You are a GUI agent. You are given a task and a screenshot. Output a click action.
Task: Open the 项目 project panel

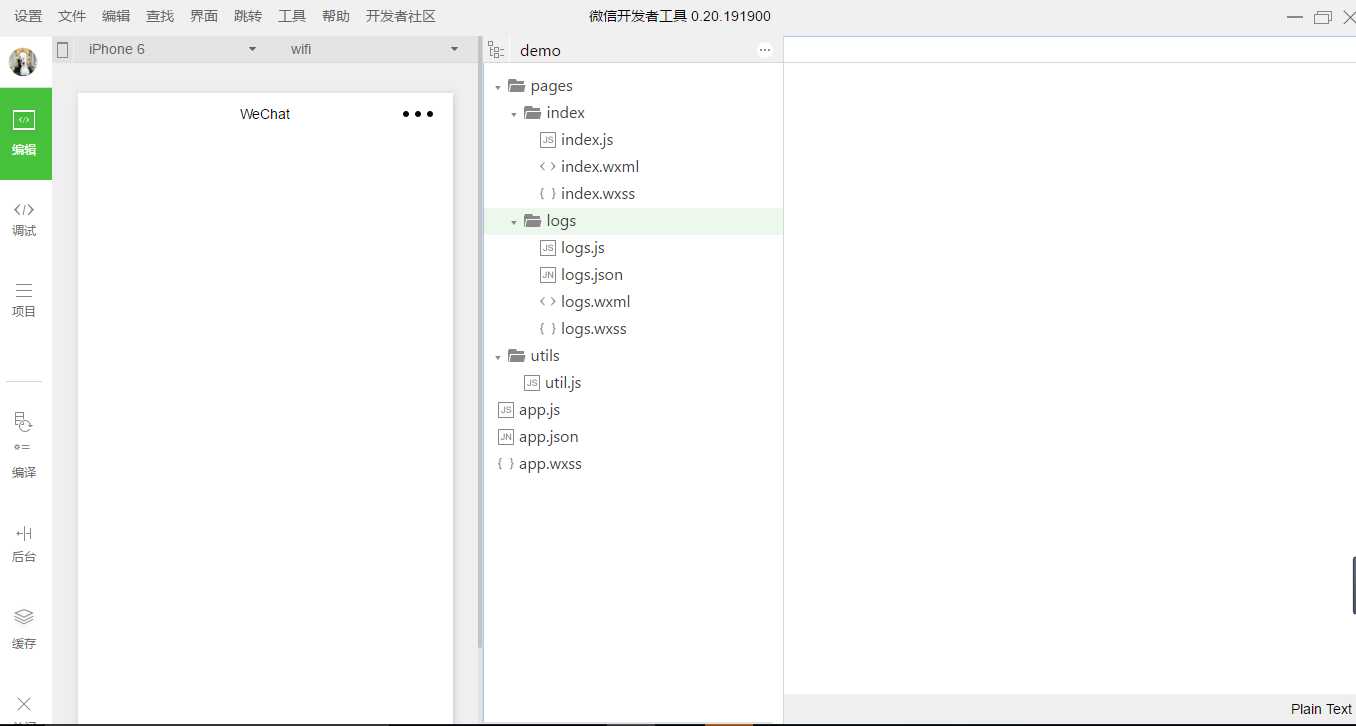(x=24, y=300)
